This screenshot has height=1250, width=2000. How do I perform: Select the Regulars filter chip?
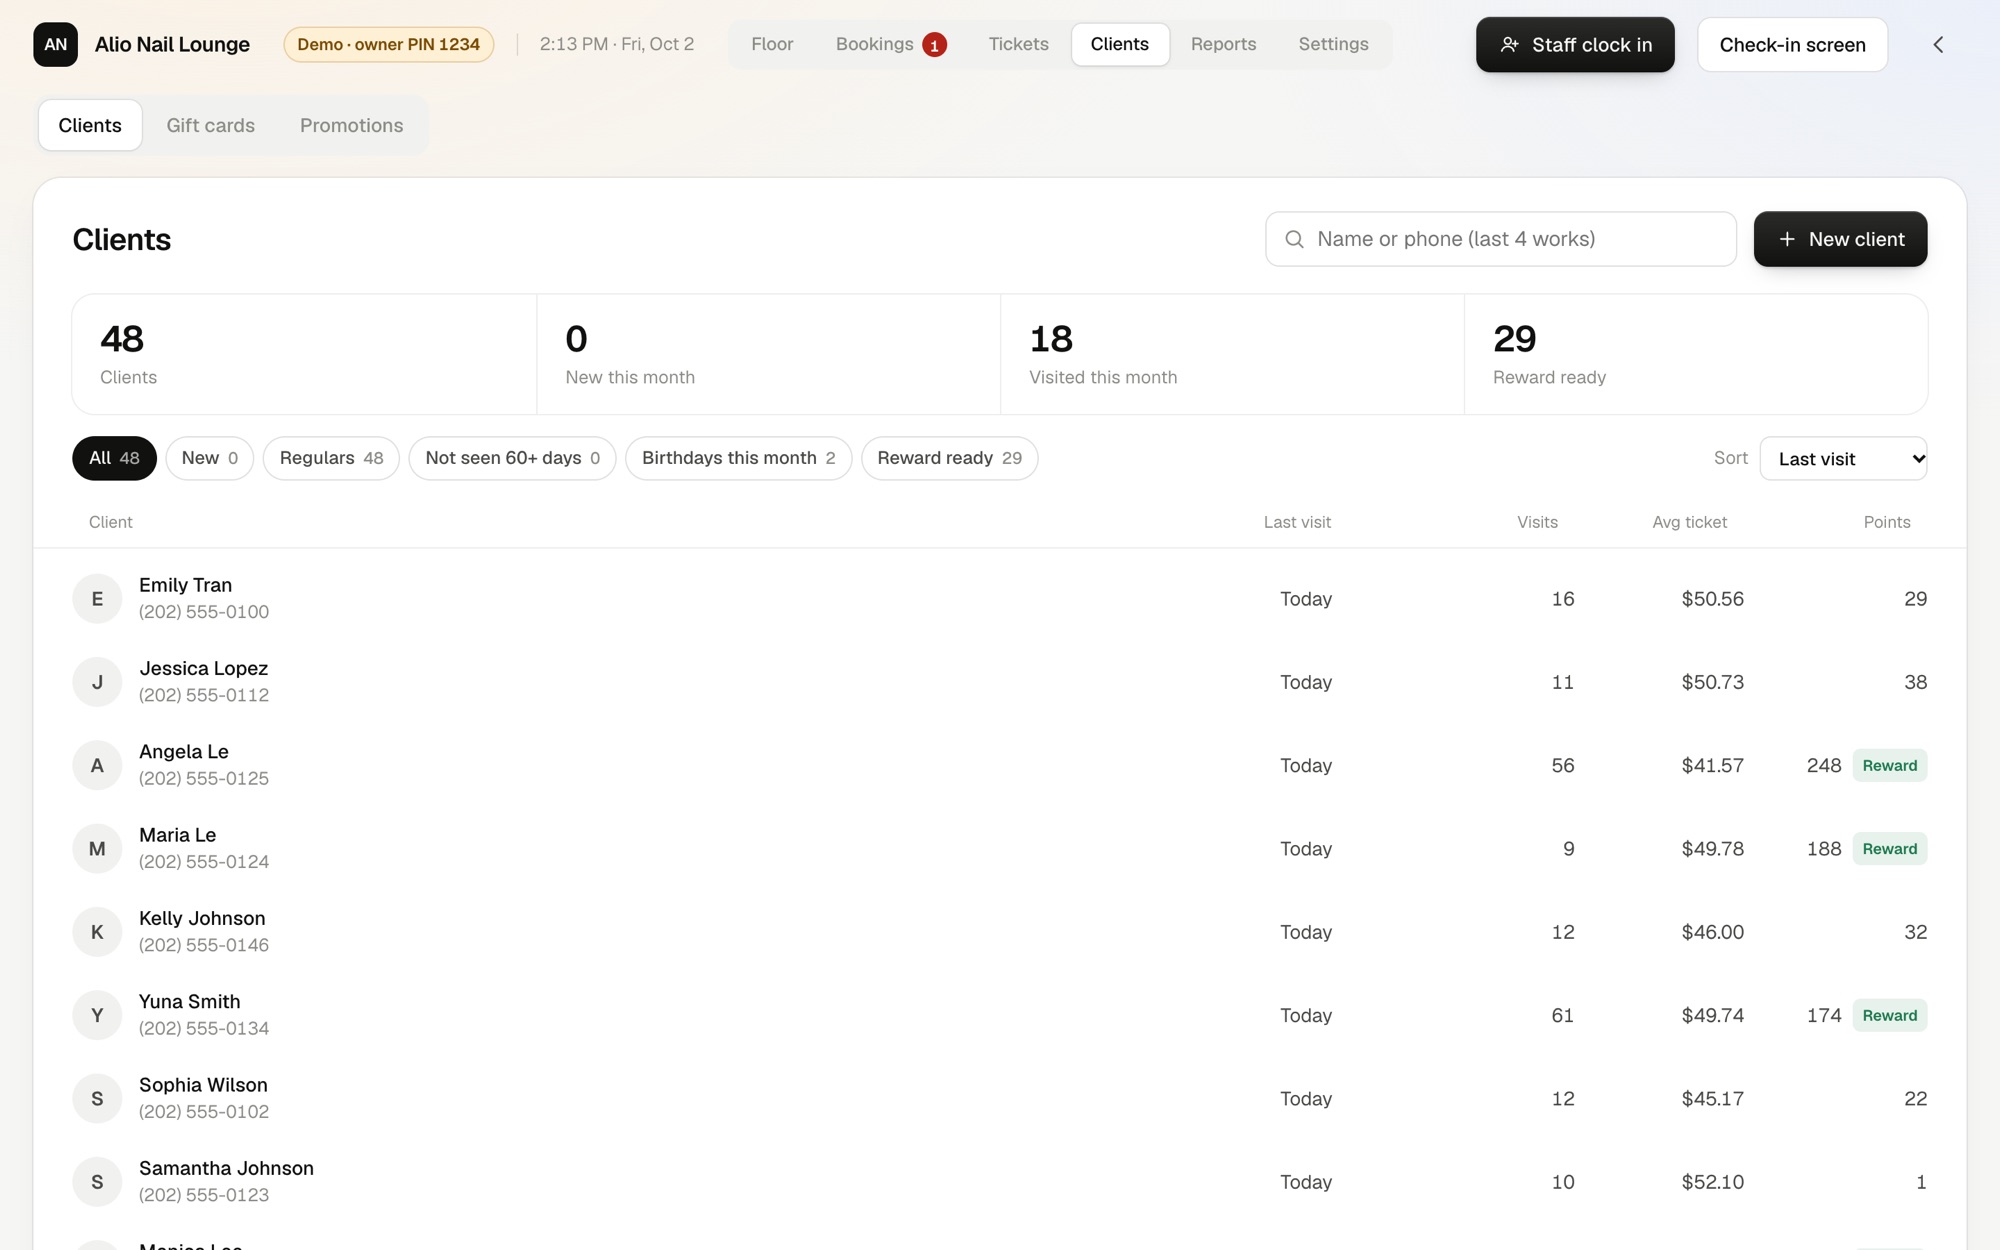331,458
